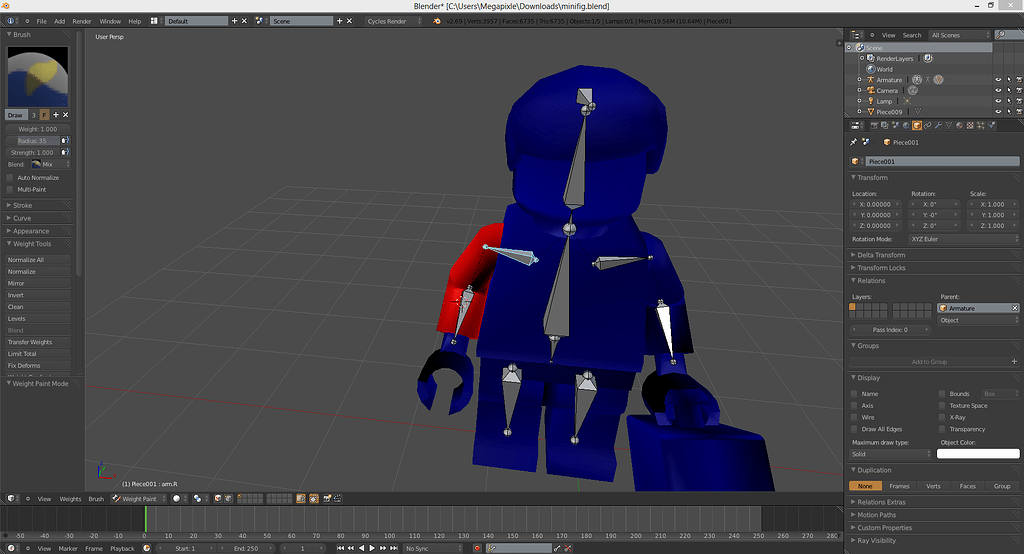Open the Texture properties checker tab

click(x=970, y=125)
